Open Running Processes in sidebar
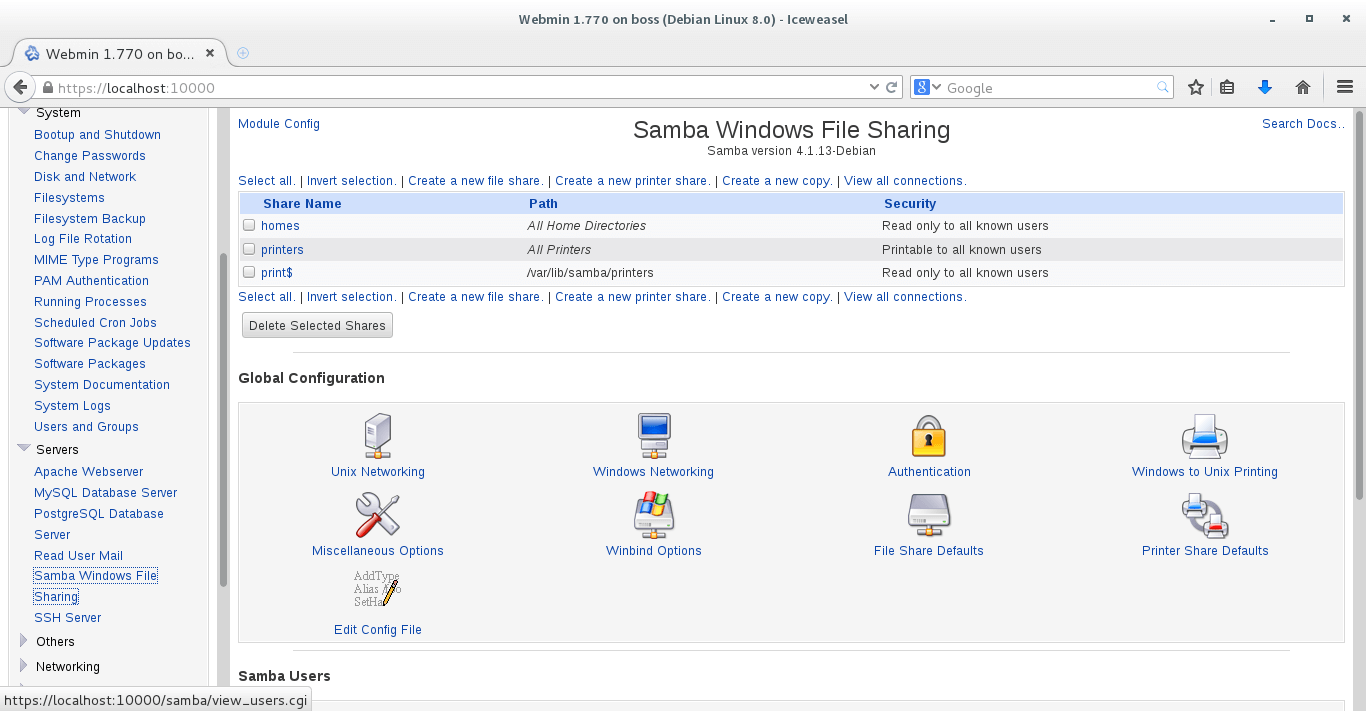The height and width of the screenshot is (711, 1366). 90,301
